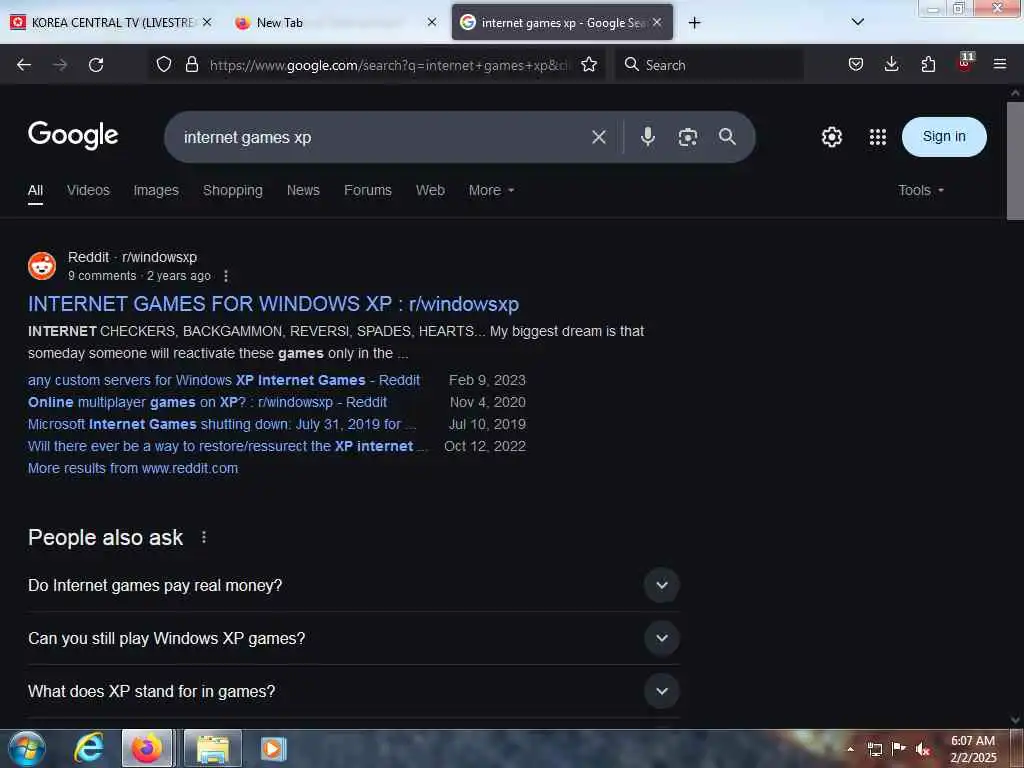Reload the page with the refresh icon
Viewport: 1024px width, 768px height.
click(96, 65)
